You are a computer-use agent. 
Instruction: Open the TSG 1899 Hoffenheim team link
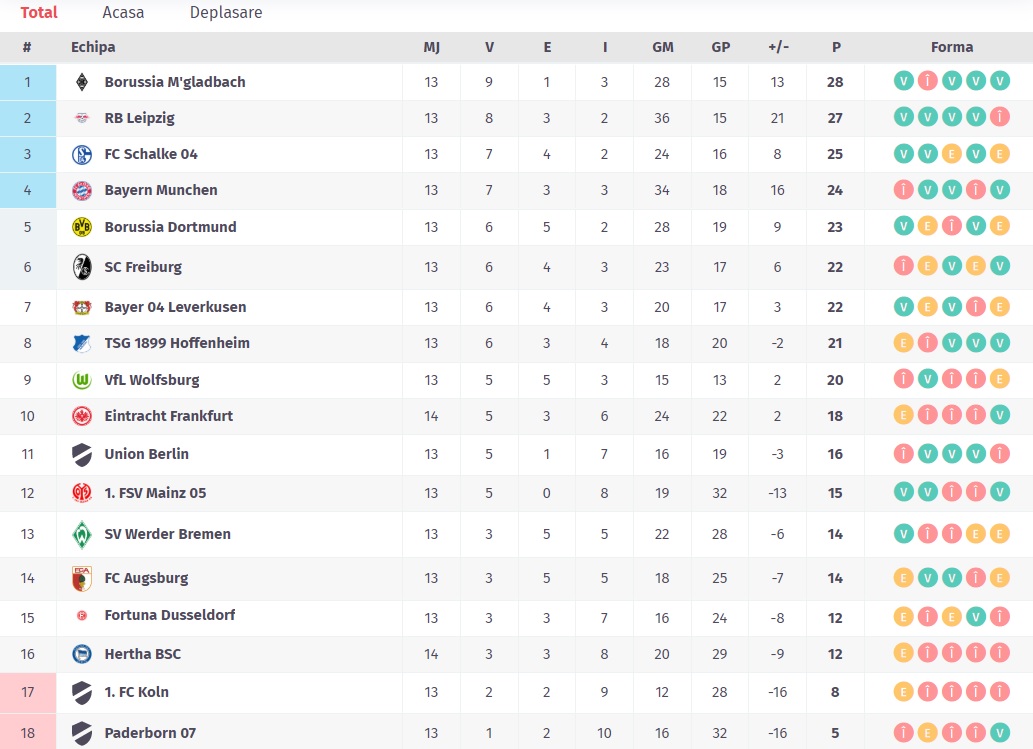[x=177, y=343]
